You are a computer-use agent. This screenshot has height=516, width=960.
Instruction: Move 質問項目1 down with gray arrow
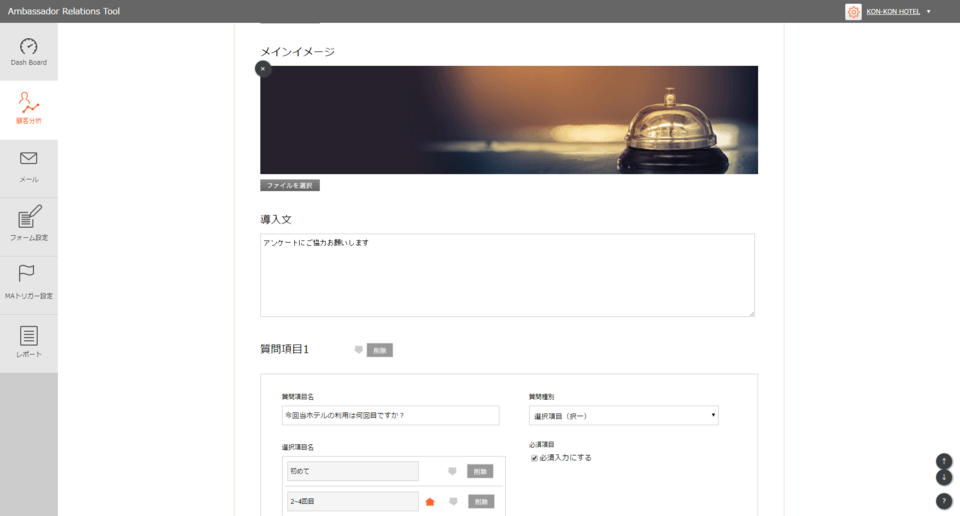pyautogui.click(x=358, y=350)
